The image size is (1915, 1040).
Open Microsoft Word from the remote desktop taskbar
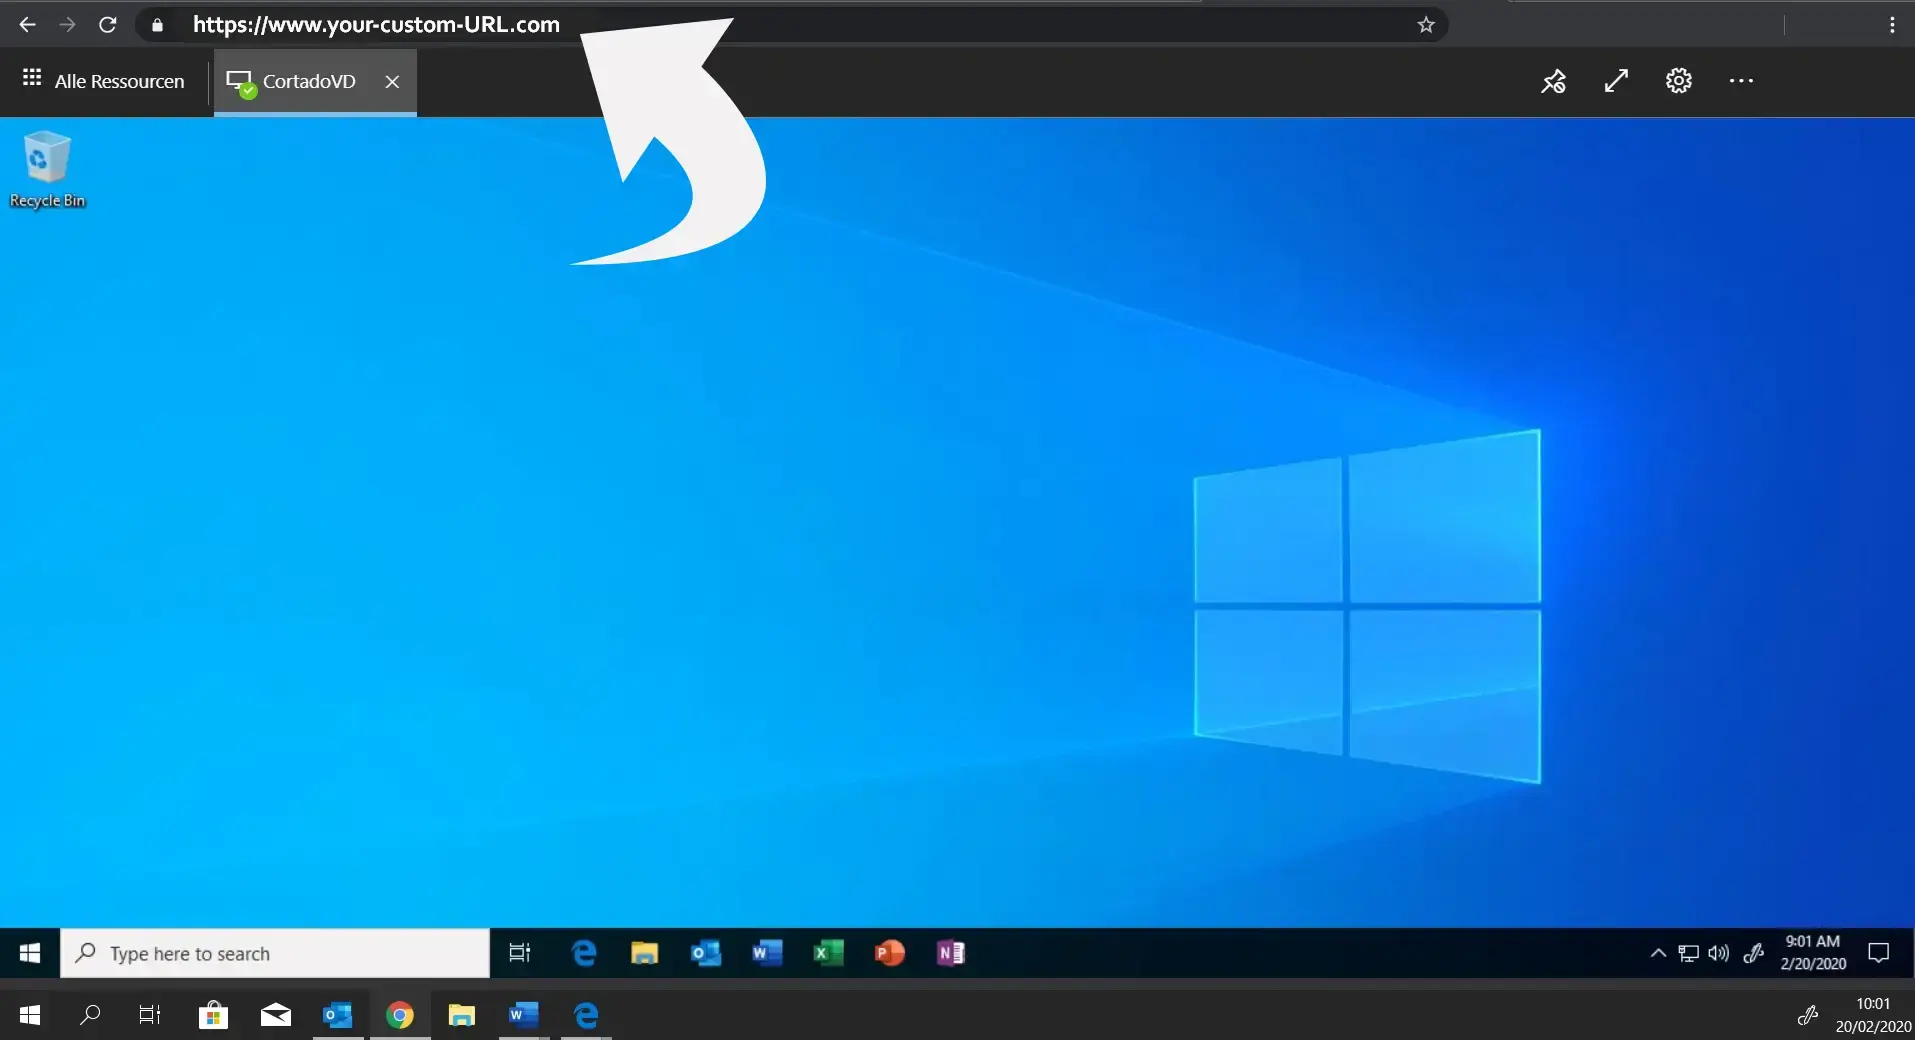(x=767, y=953)
